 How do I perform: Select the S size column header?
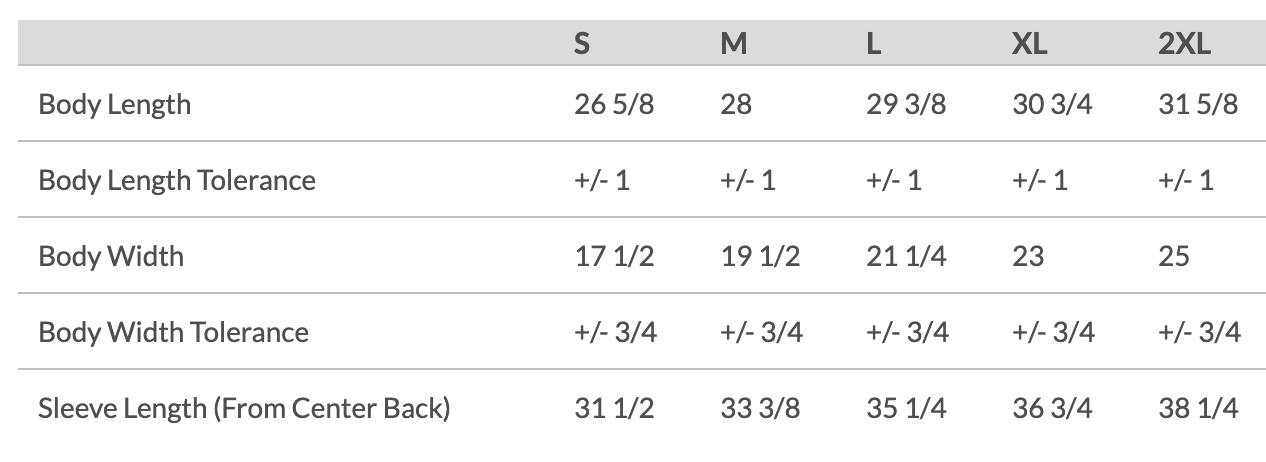click(x=581, y=46)
